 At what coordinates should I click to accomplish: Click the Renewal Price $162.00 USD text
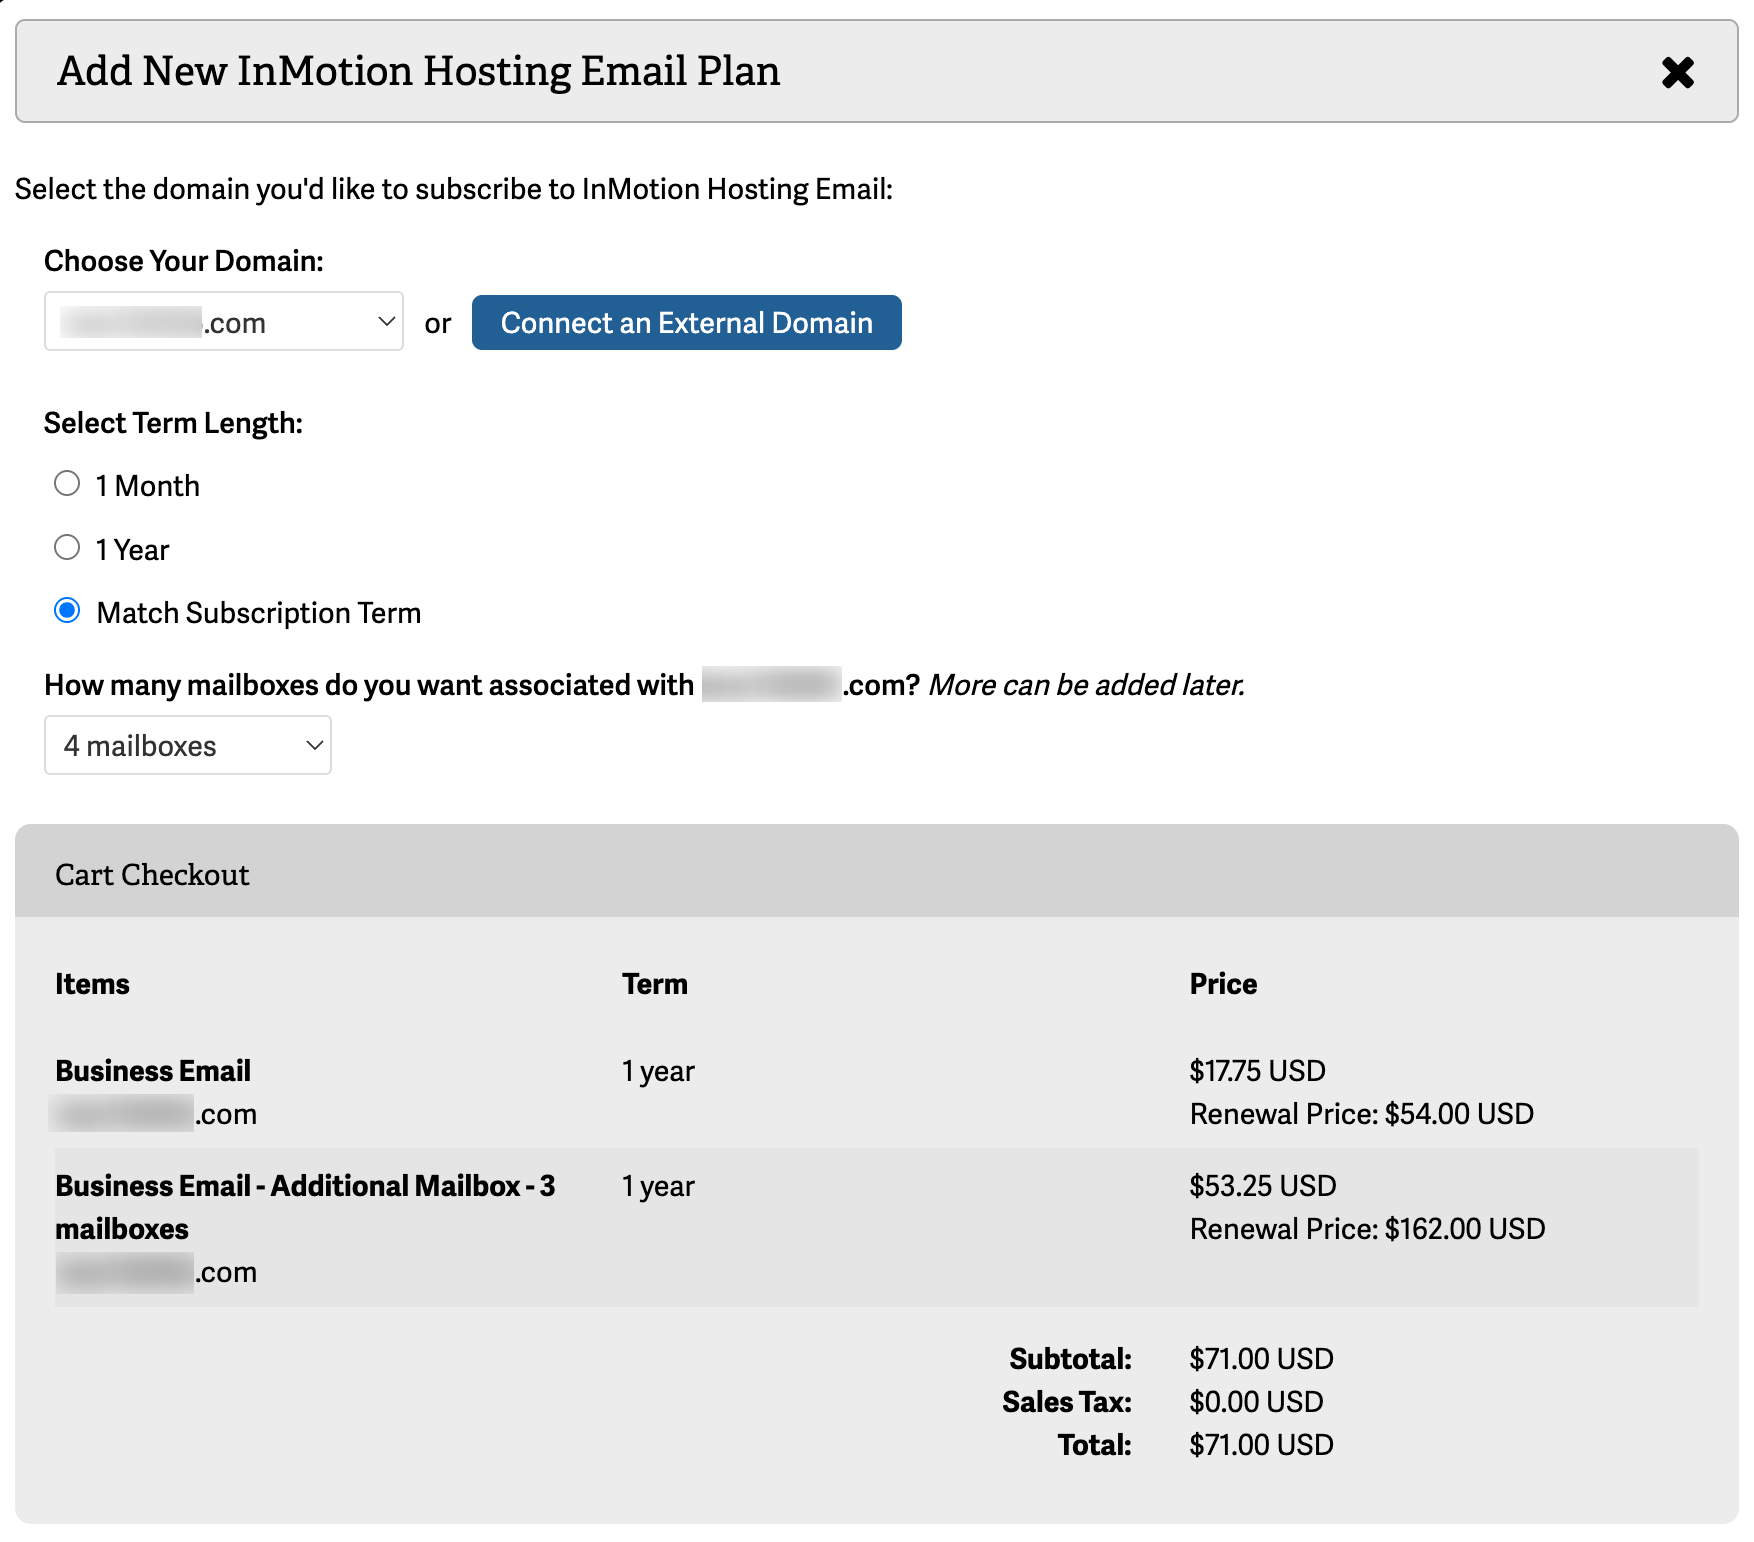coord(1367,1229)
